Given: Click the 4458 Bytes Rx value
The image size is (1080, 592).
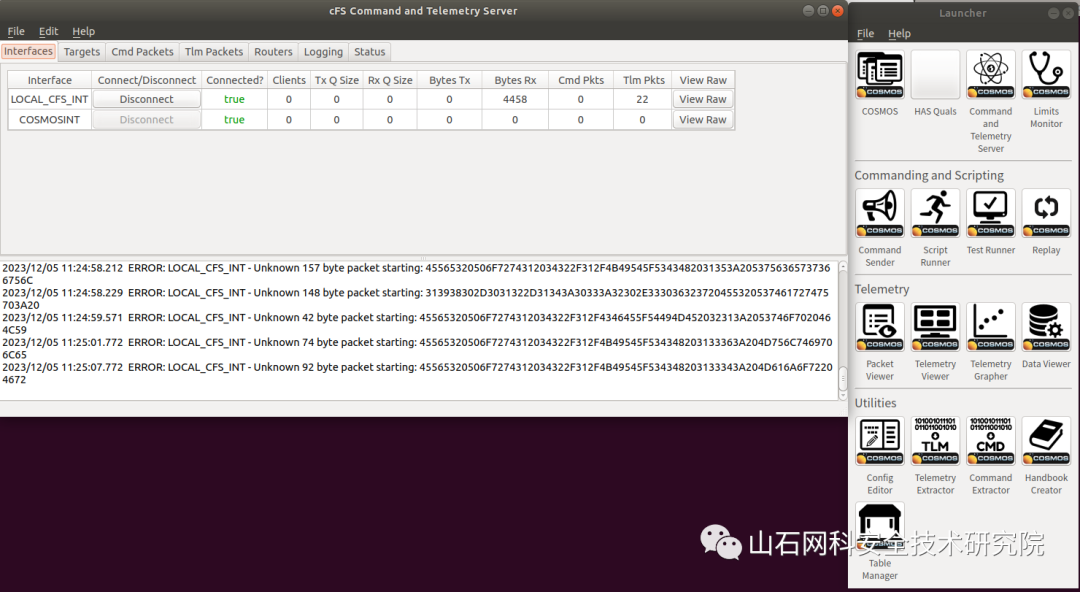Looking at the screenshot, I should [x=515, y=99].
